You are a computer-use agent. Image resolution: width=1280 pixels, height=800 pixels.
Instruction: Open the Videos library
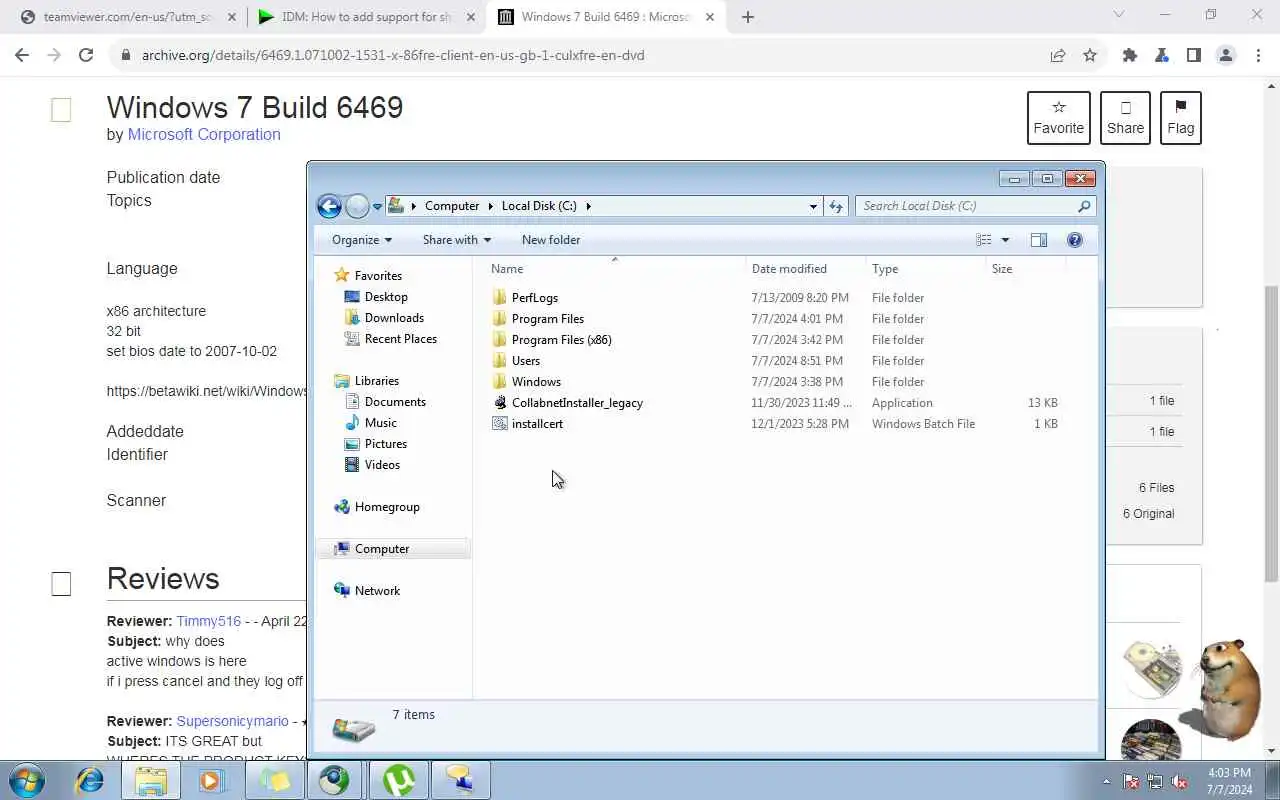(382, 465)
